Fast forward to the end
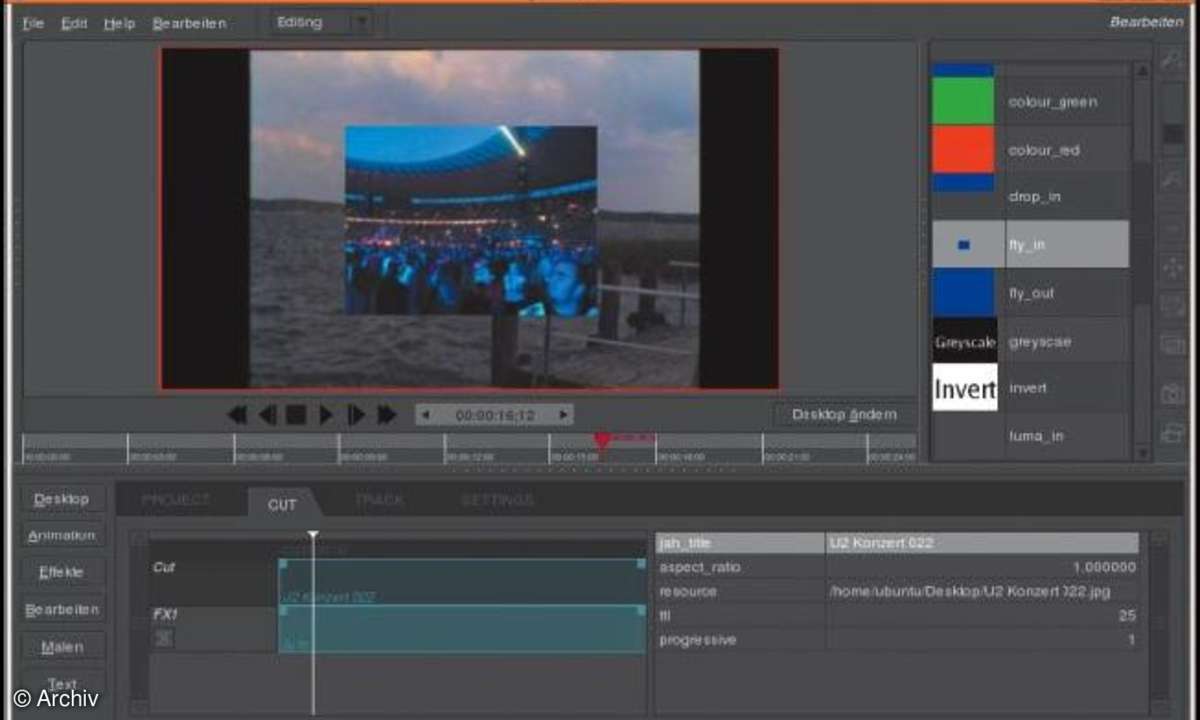 (x=387, y=415)
